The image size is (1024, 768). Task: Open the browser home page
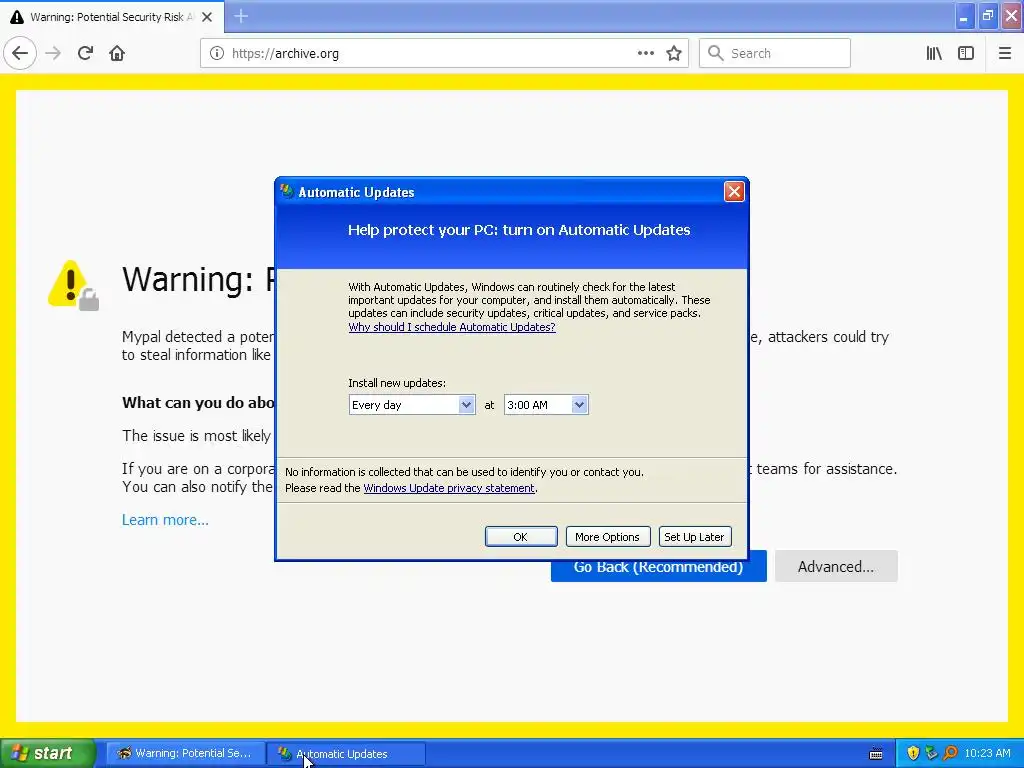click(x=117, y=53)
